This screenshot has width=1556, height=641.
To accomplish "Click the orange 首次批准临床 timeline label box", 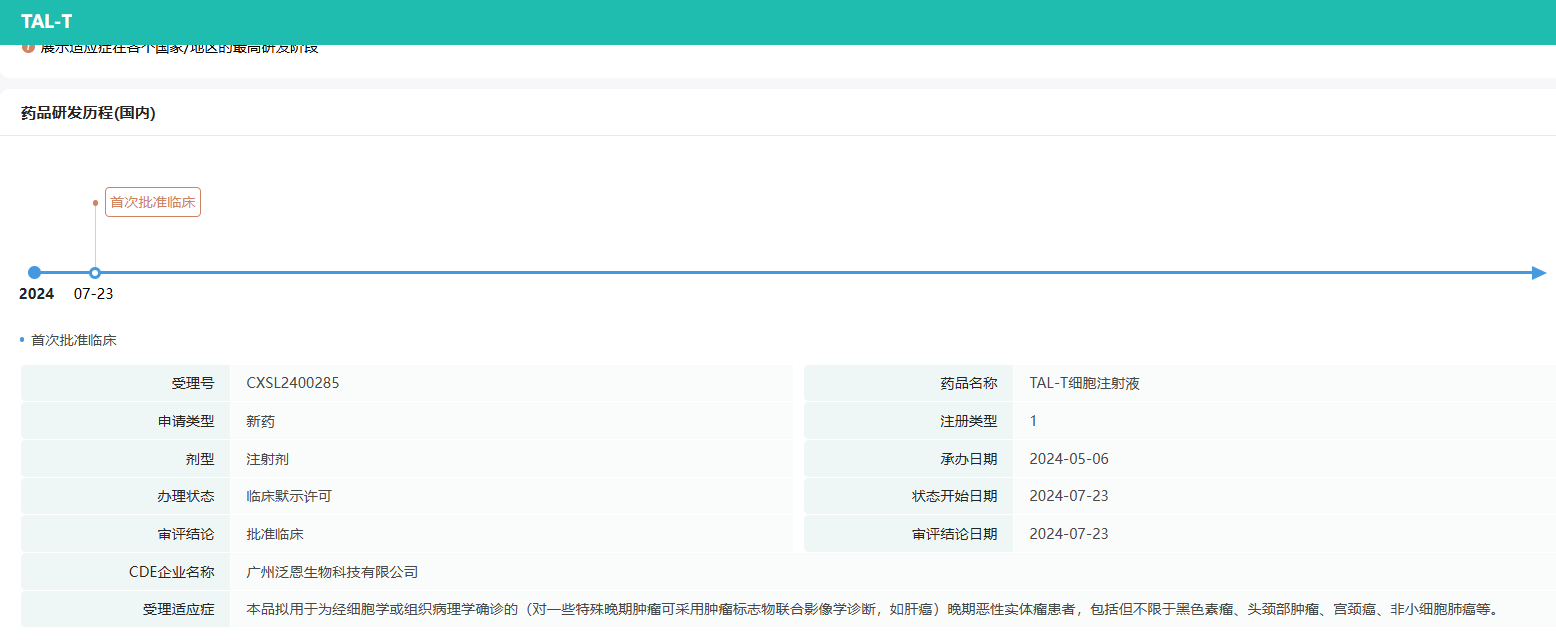I will click(x=153, y=202).
